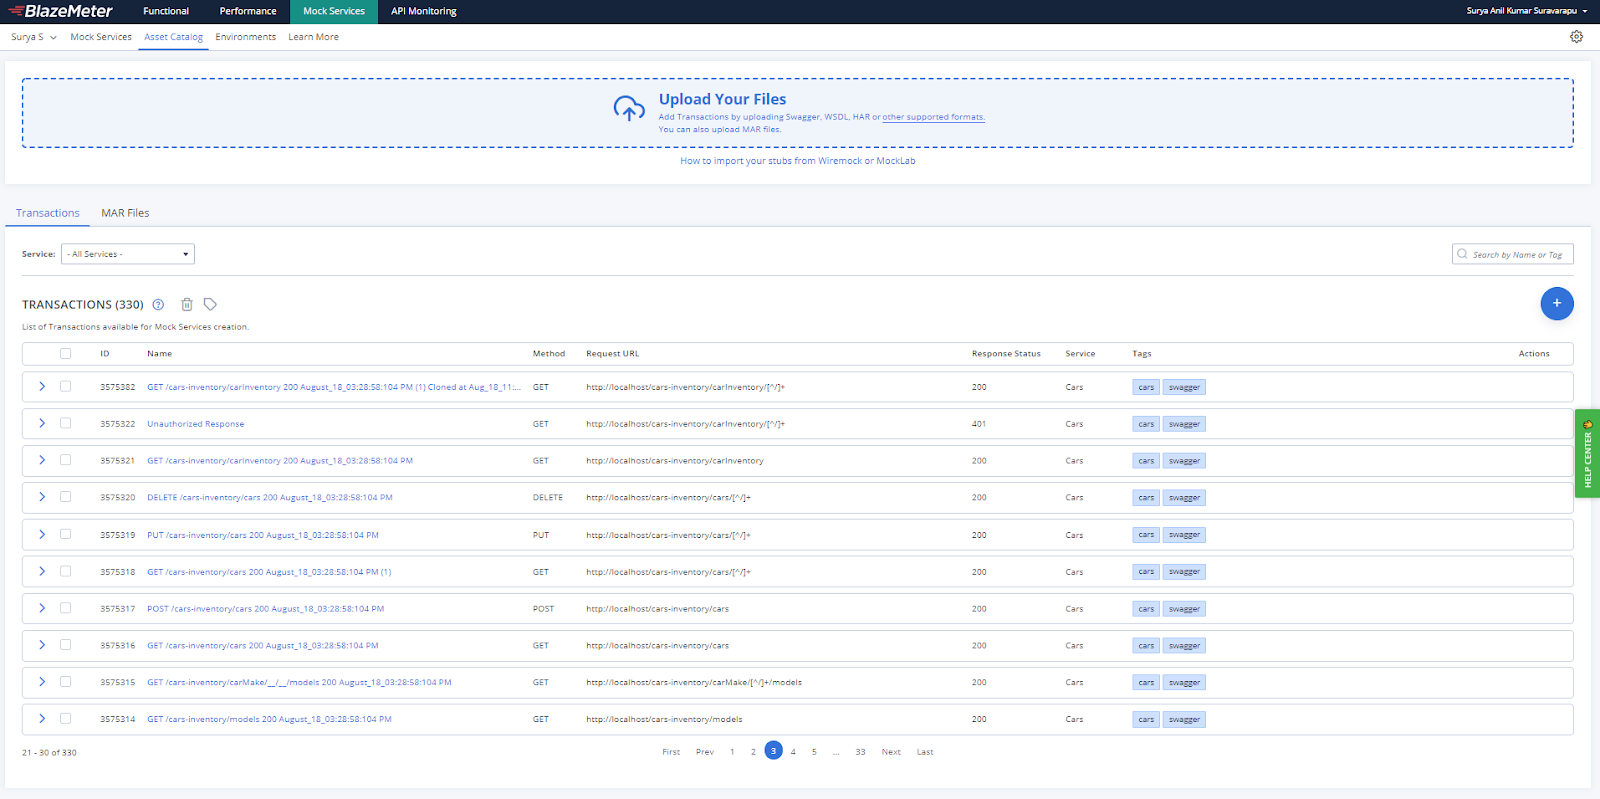
Task: Check the box for transaction 3575382
Action: point(66,386)
